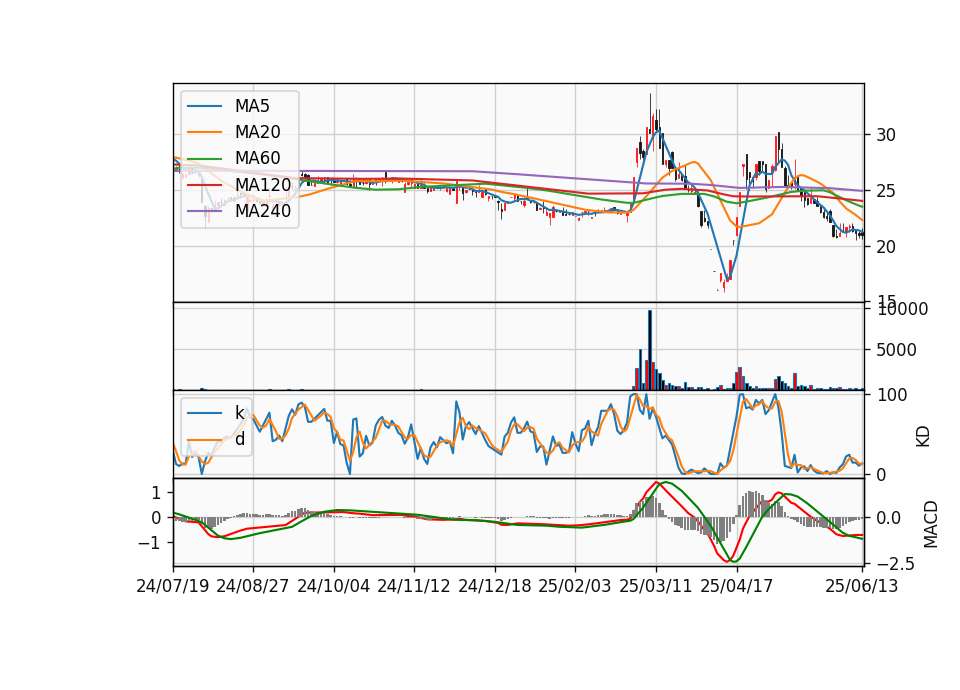960x690 pixels.
Task: Click the 24/08/27 date axis label
Action: click(x=253, y=586)
